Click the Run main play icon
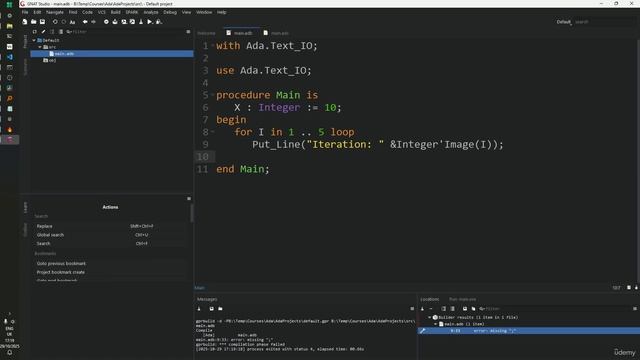 pos(150,22)
